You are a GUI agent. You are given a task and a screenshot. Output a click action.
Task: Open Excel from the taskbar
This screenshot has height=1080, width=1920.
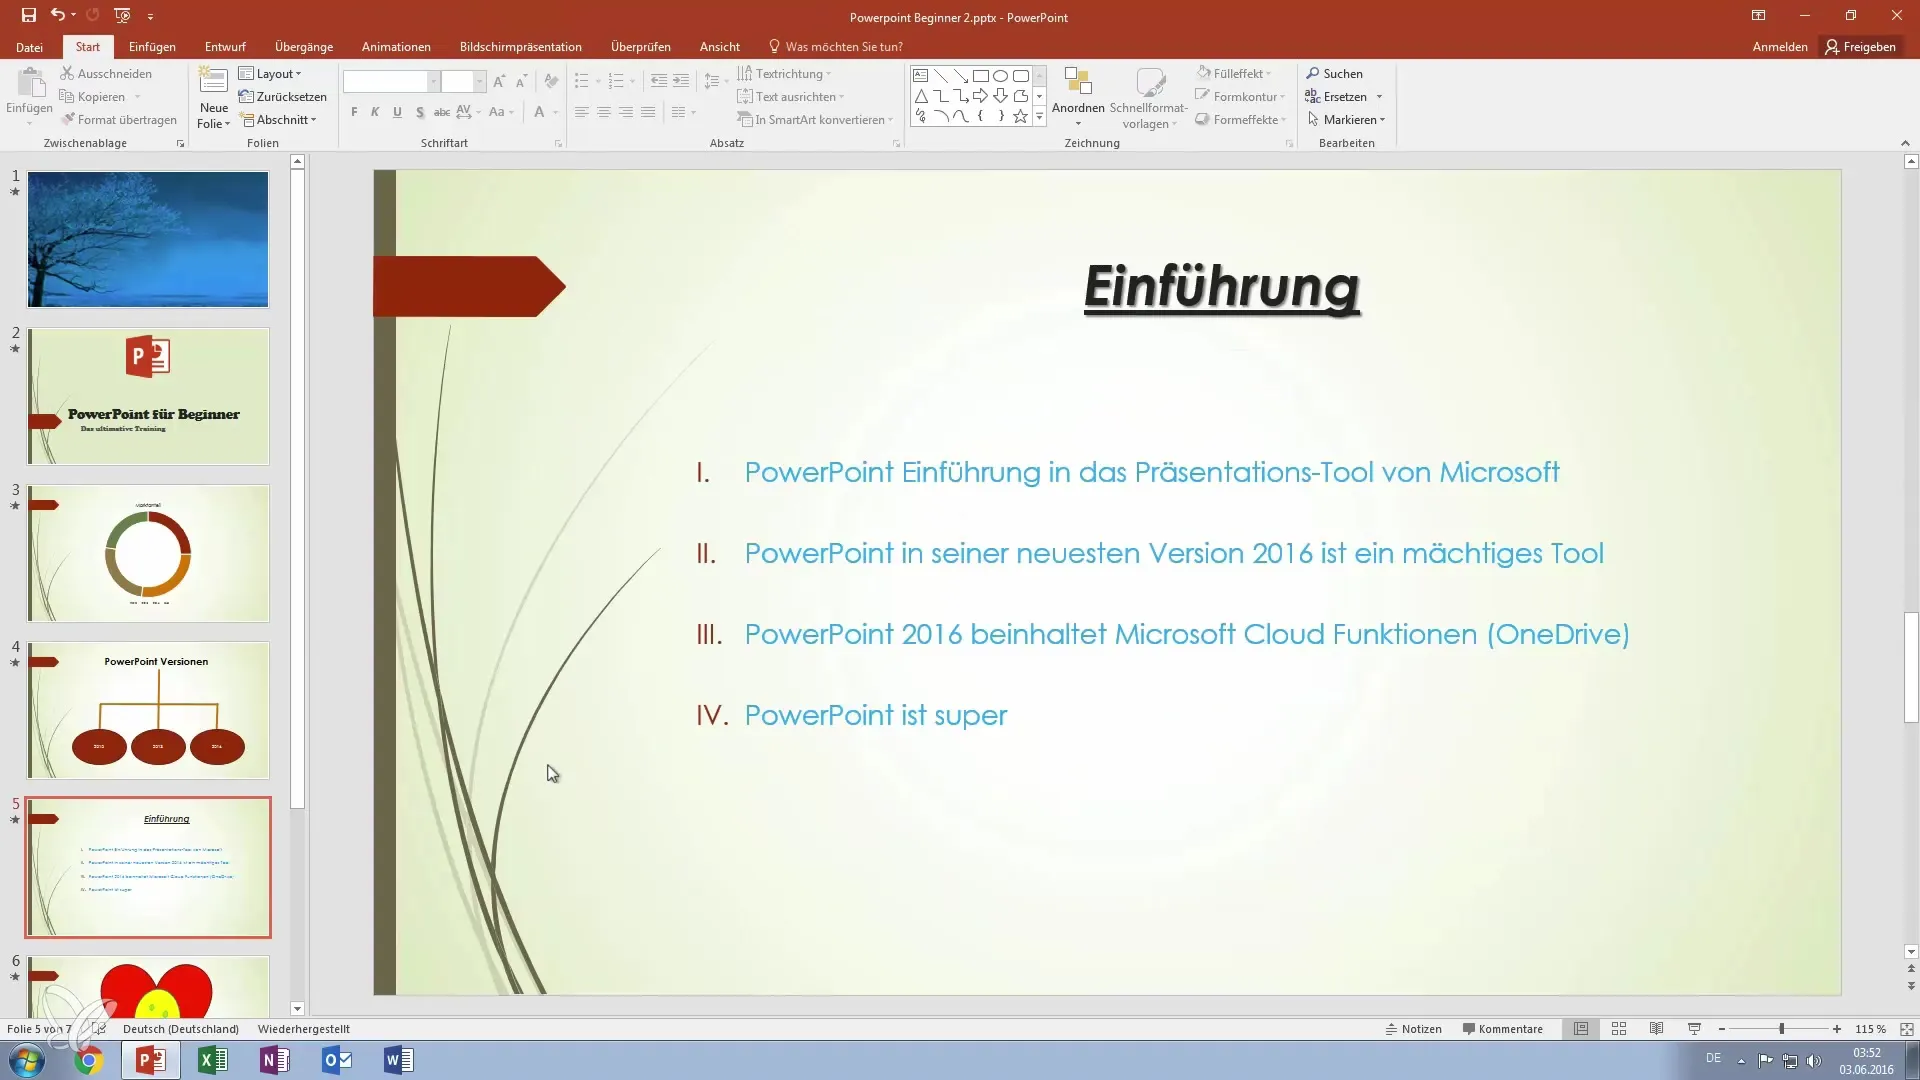213,1060
